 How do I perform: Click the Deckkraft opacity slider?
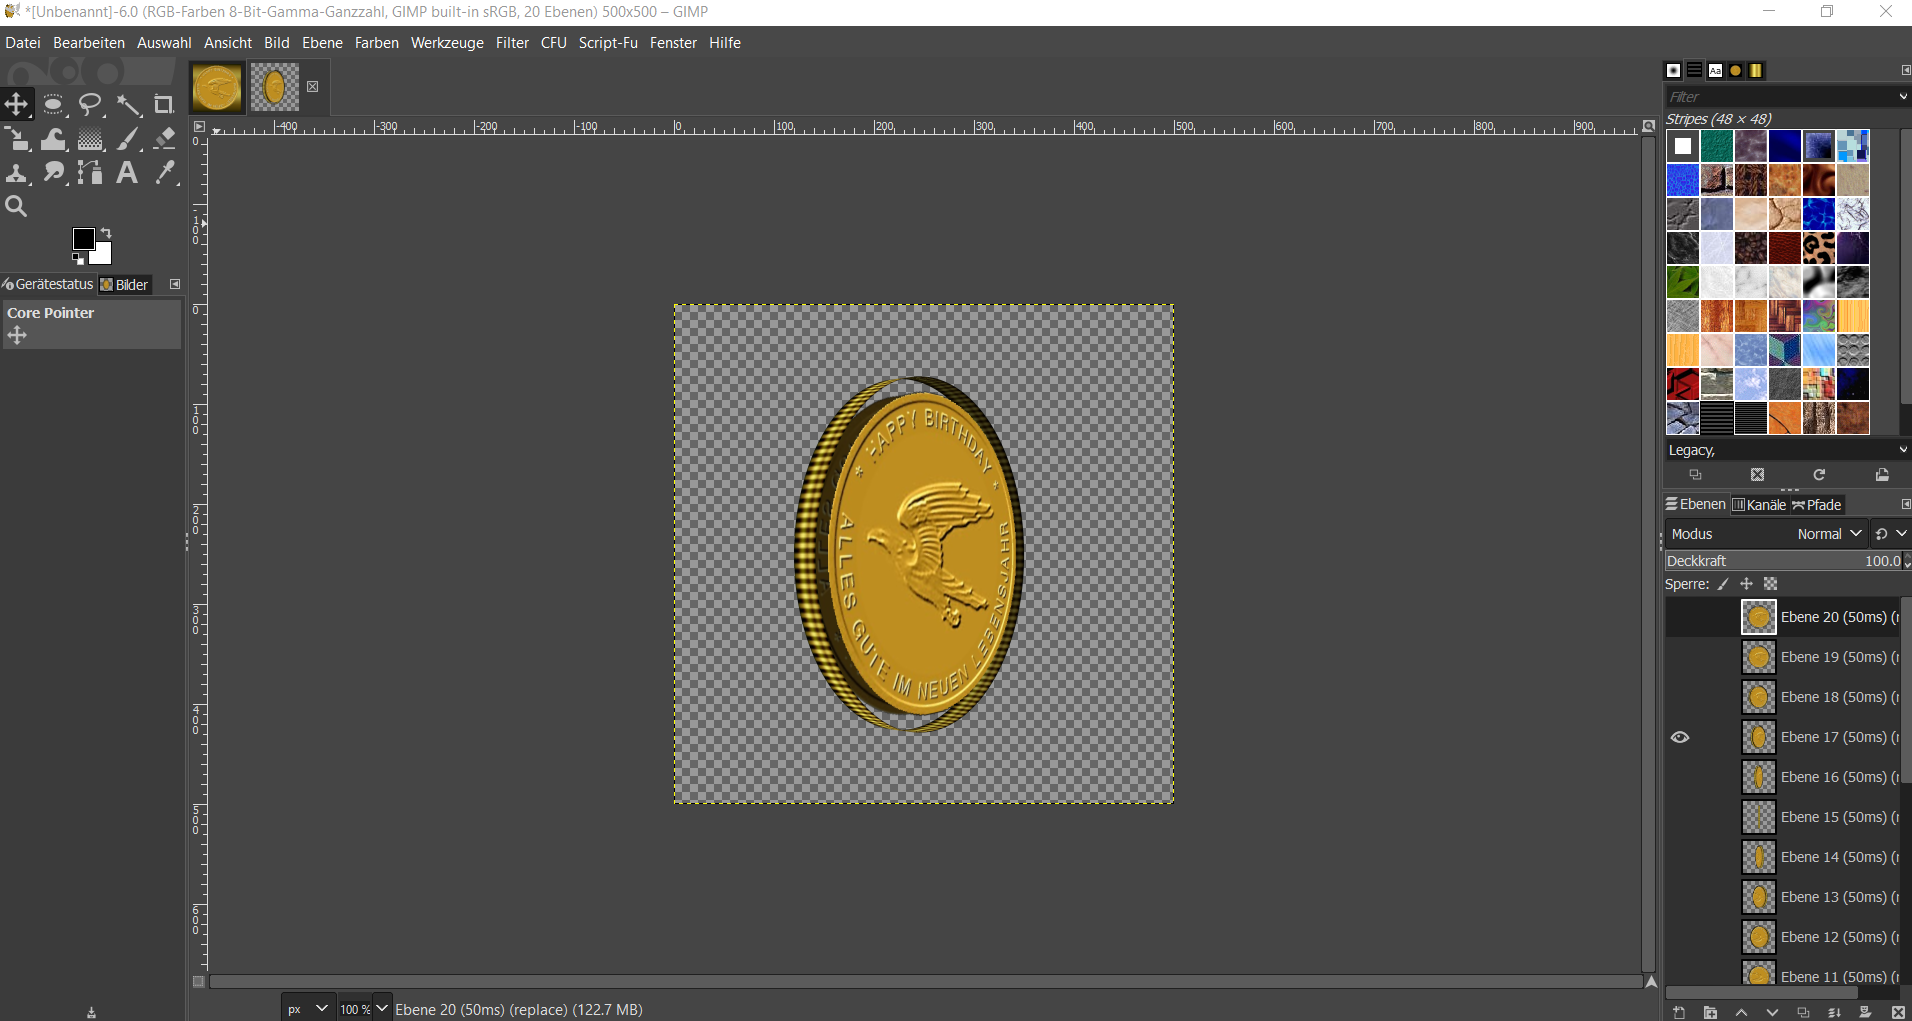(x=1780, y=561)
